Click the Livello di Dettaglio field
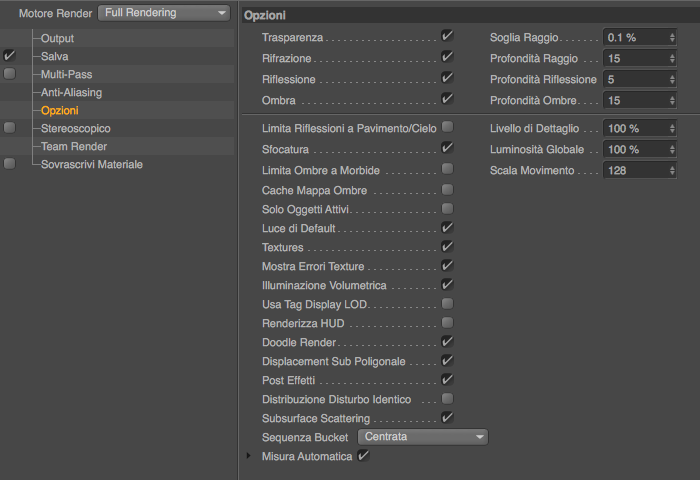This screenshot has width=700, height=480. click(x=633, y=129)
